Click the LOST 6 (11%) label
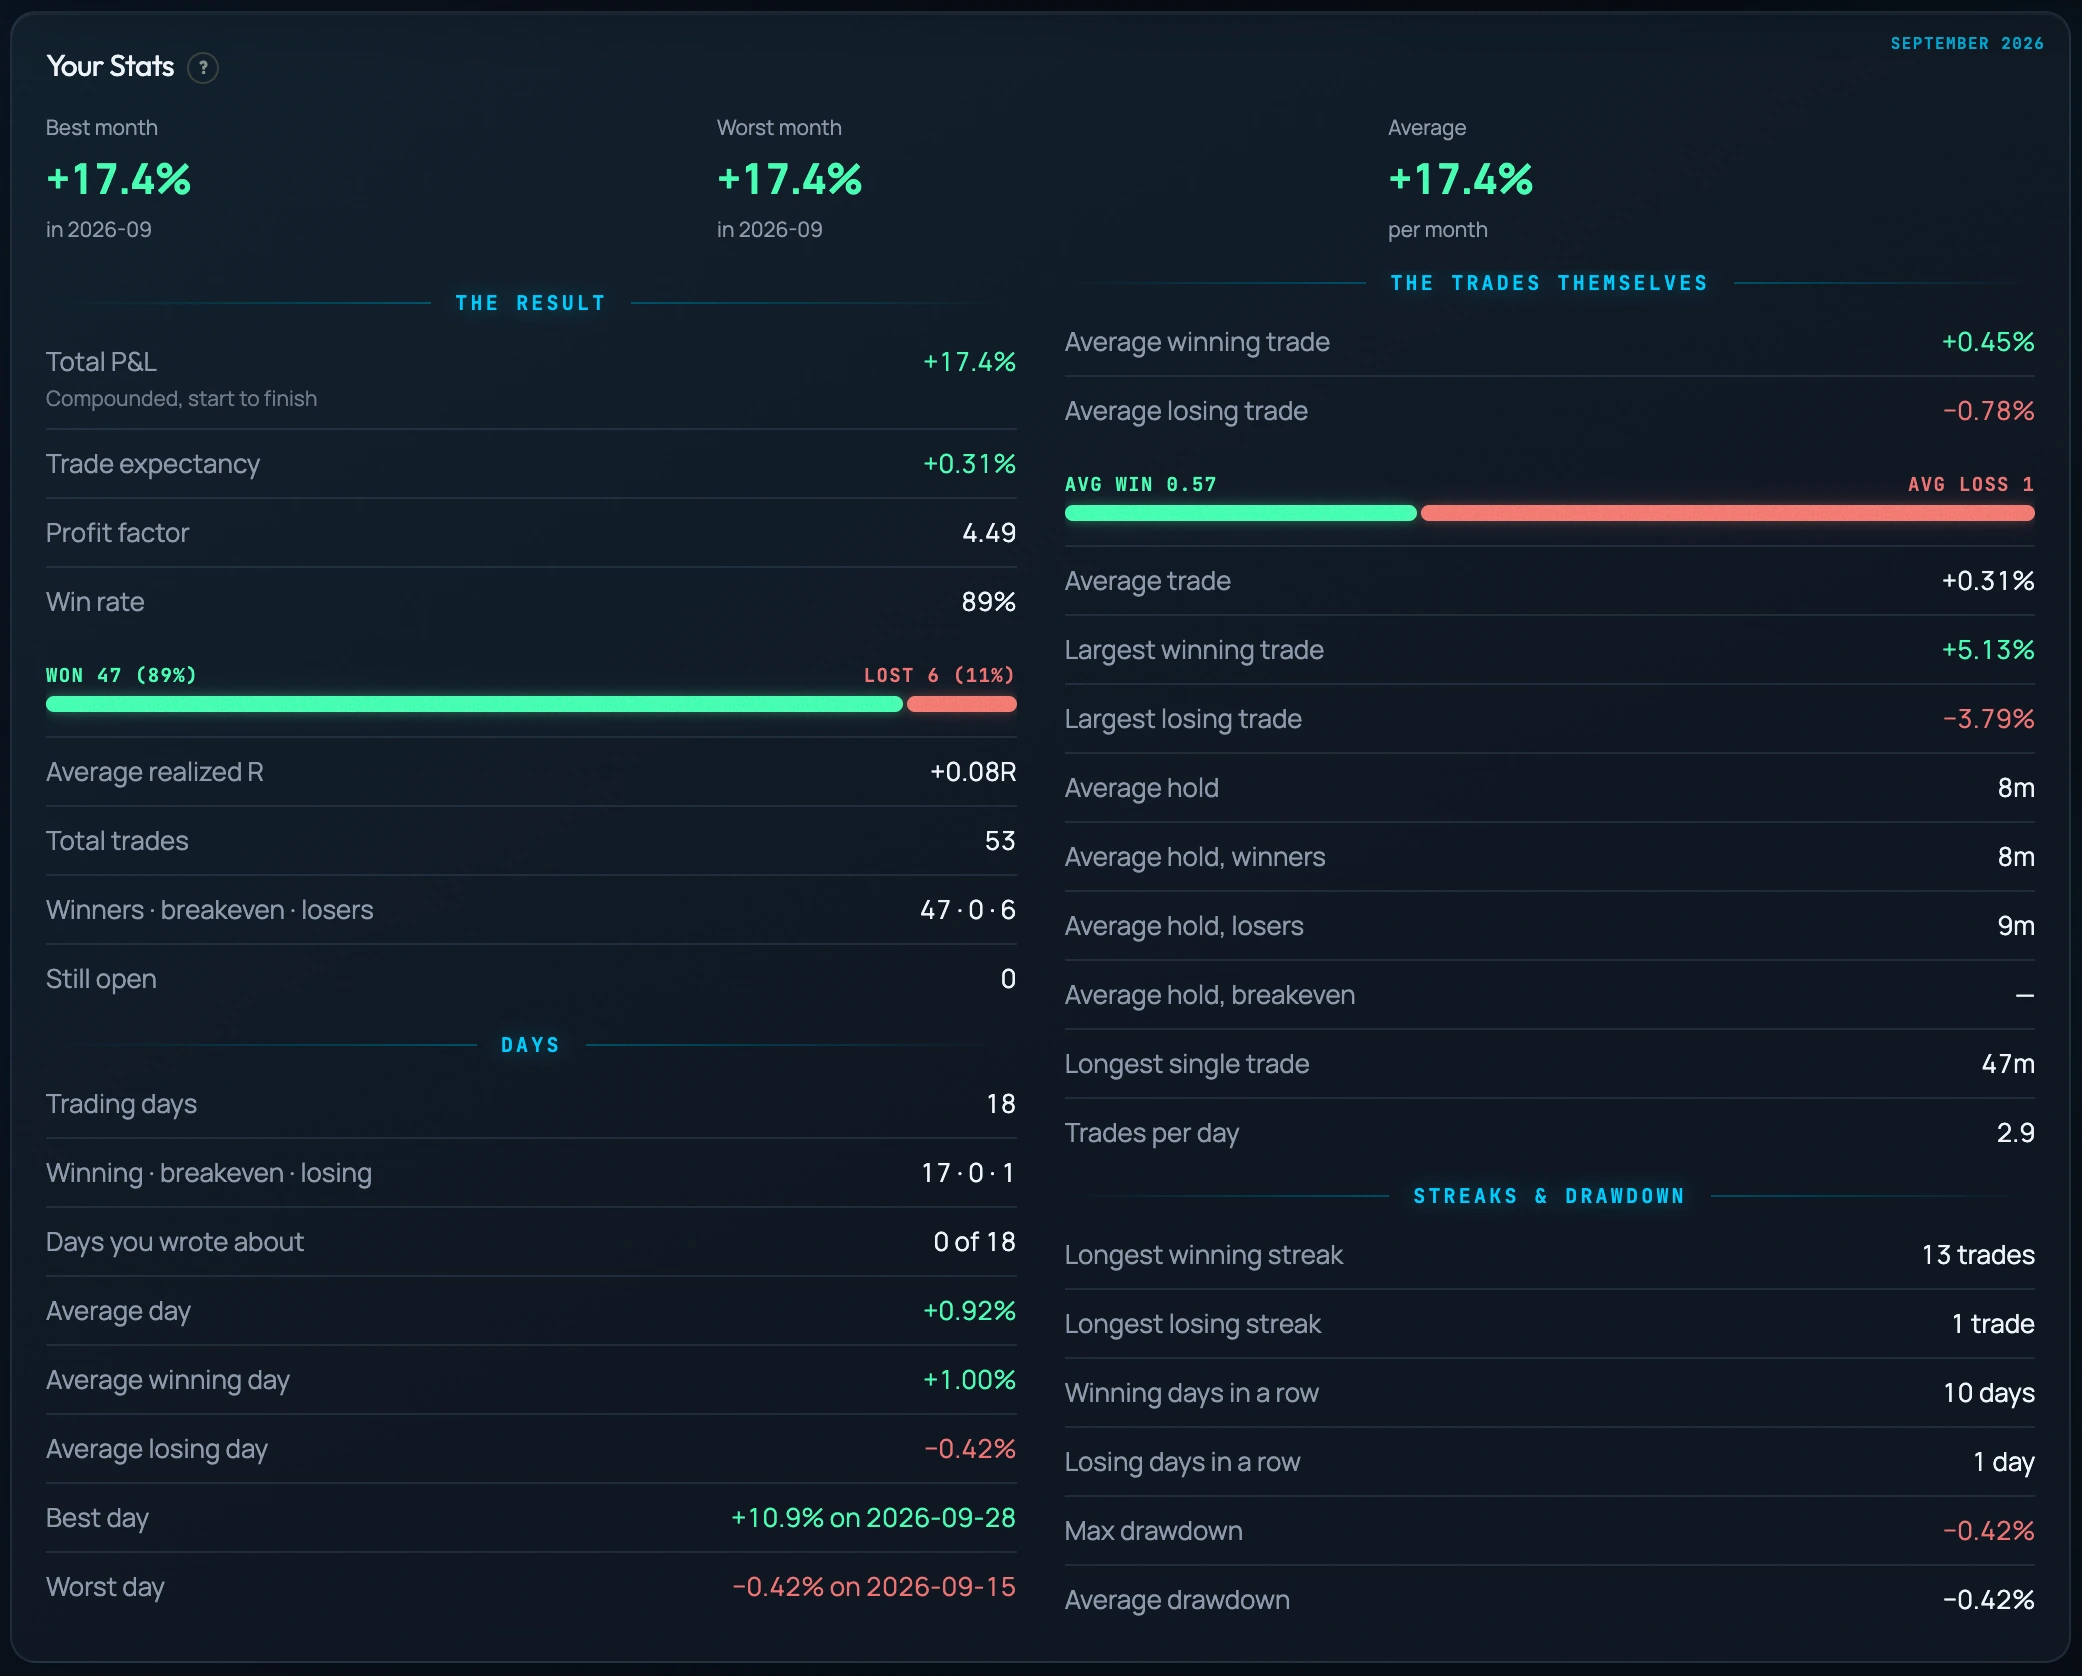Screen dimensions: 2082x1676 [939, 675]
